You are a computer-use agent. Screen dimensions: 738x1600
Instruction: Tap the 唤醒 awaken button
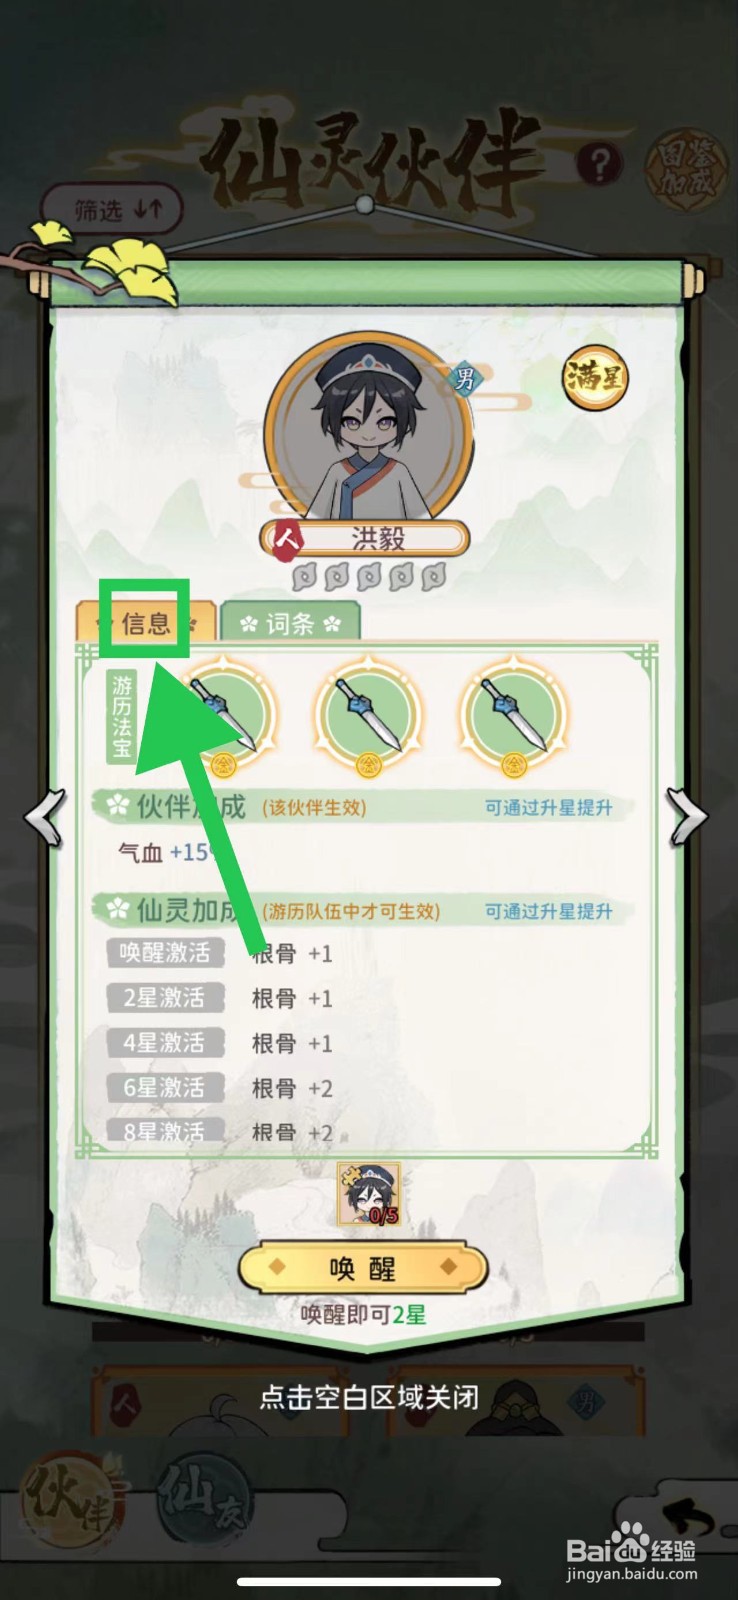pyautogui.click(x=362, y=1269)
